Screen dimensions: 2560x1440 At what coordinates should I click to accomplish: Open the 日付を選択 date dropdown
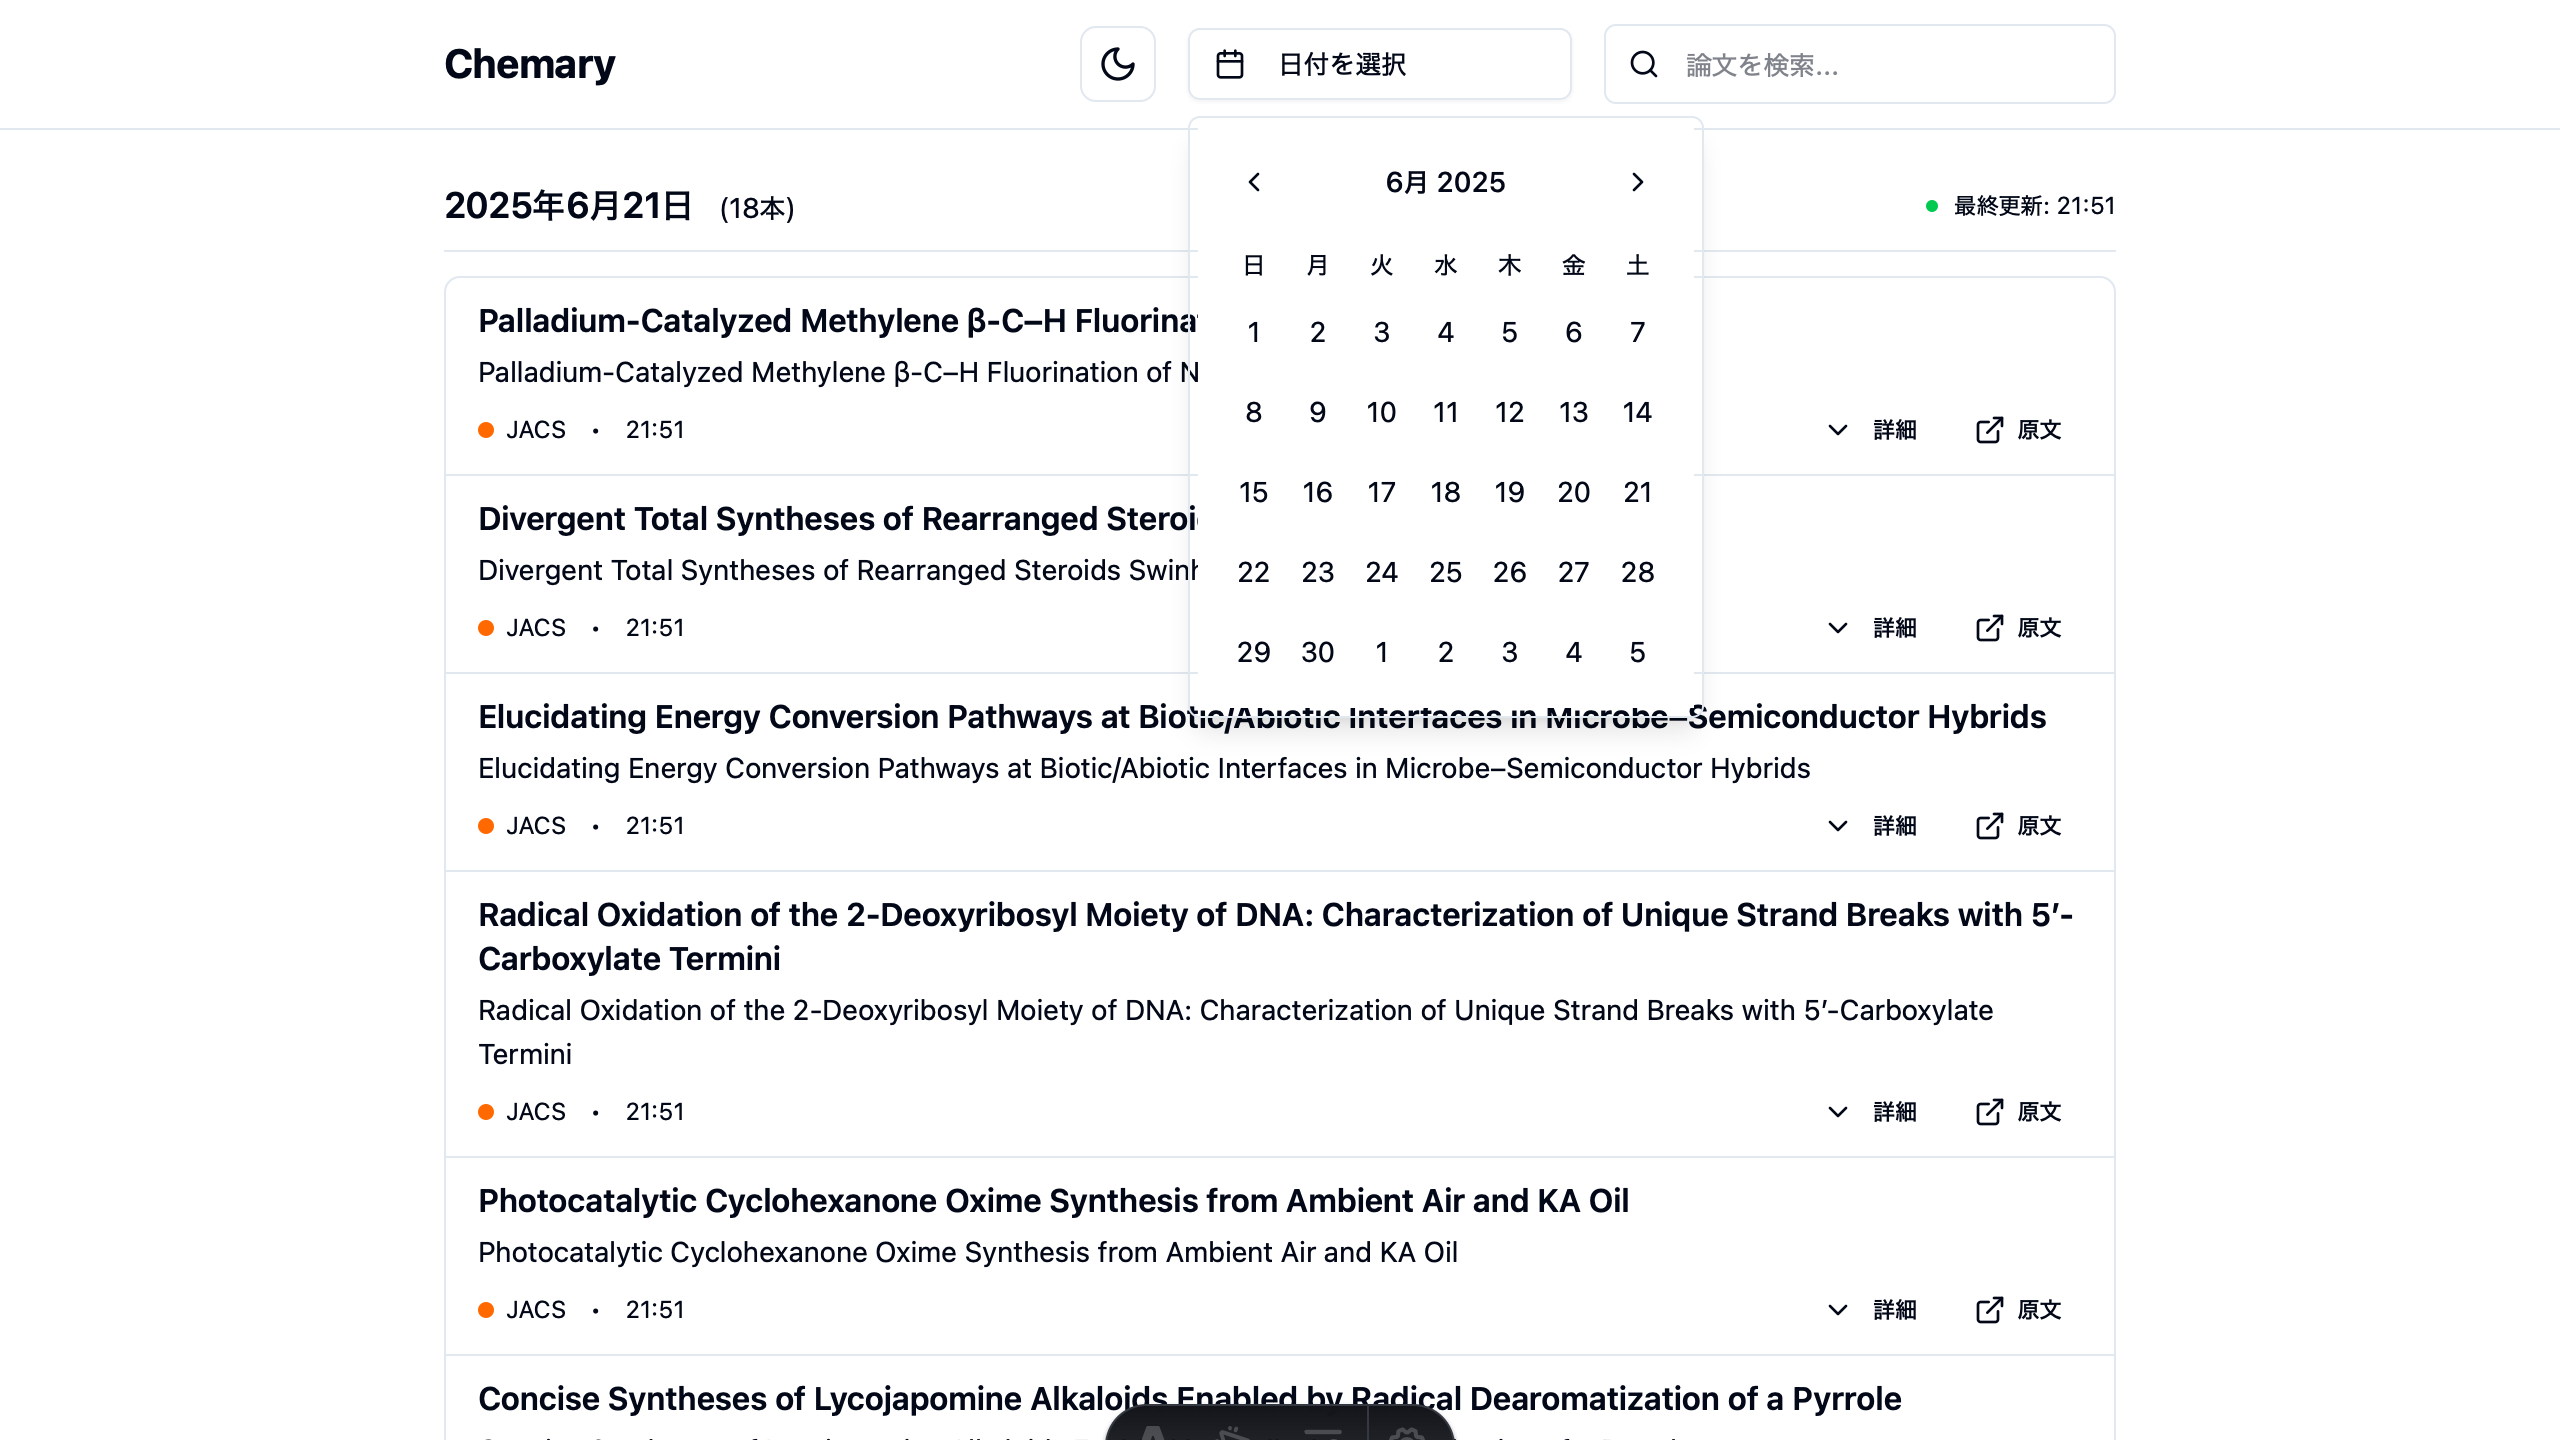[1379, 65]
